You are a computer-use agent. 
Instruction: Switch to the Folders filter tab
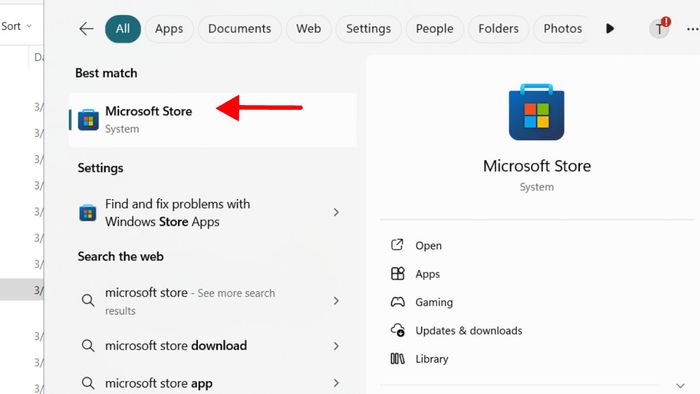pos(498,29)
